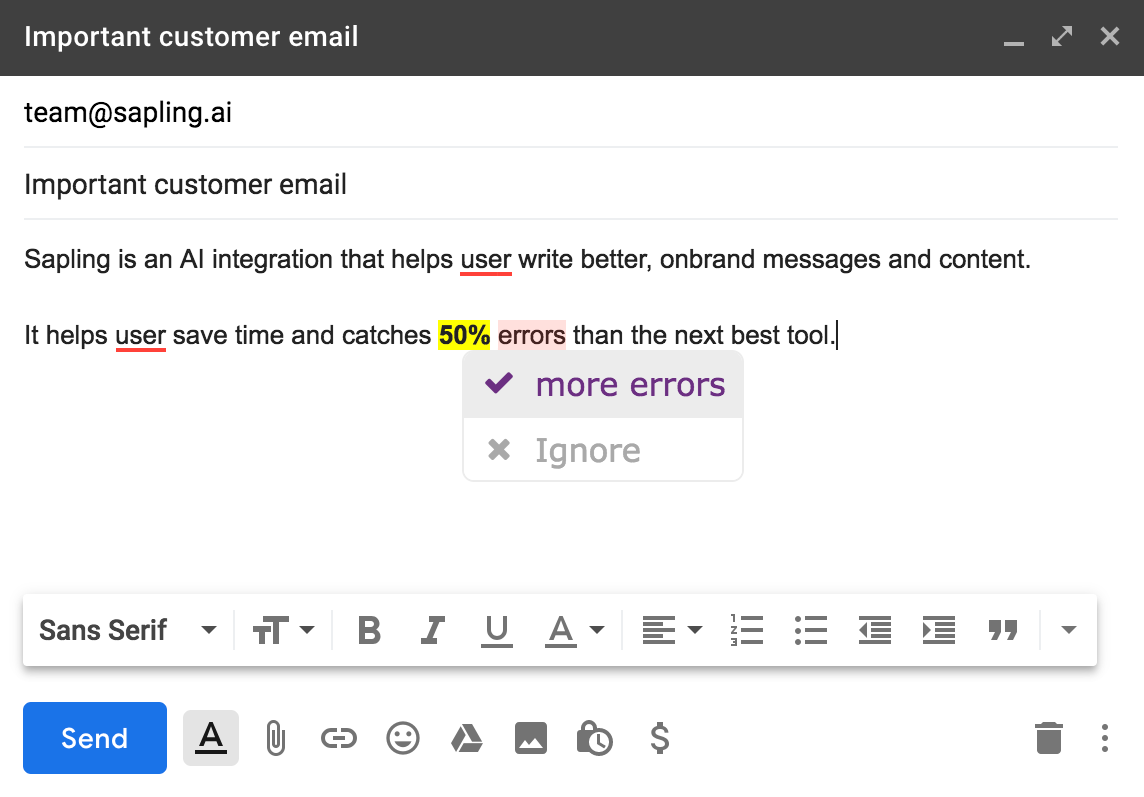Send the email with the Send button
The width and height of the screenshot is (1144, 797).
(95, 738)
